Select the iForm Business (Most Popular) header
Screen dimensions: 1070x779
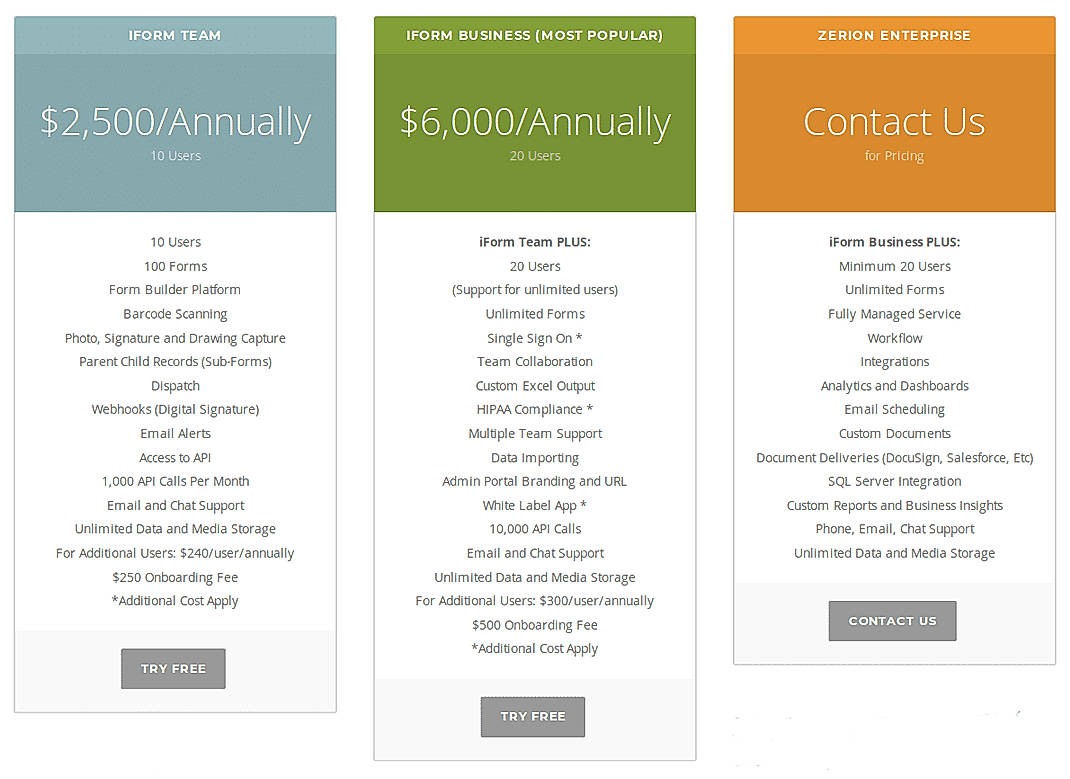pos(534,35)
